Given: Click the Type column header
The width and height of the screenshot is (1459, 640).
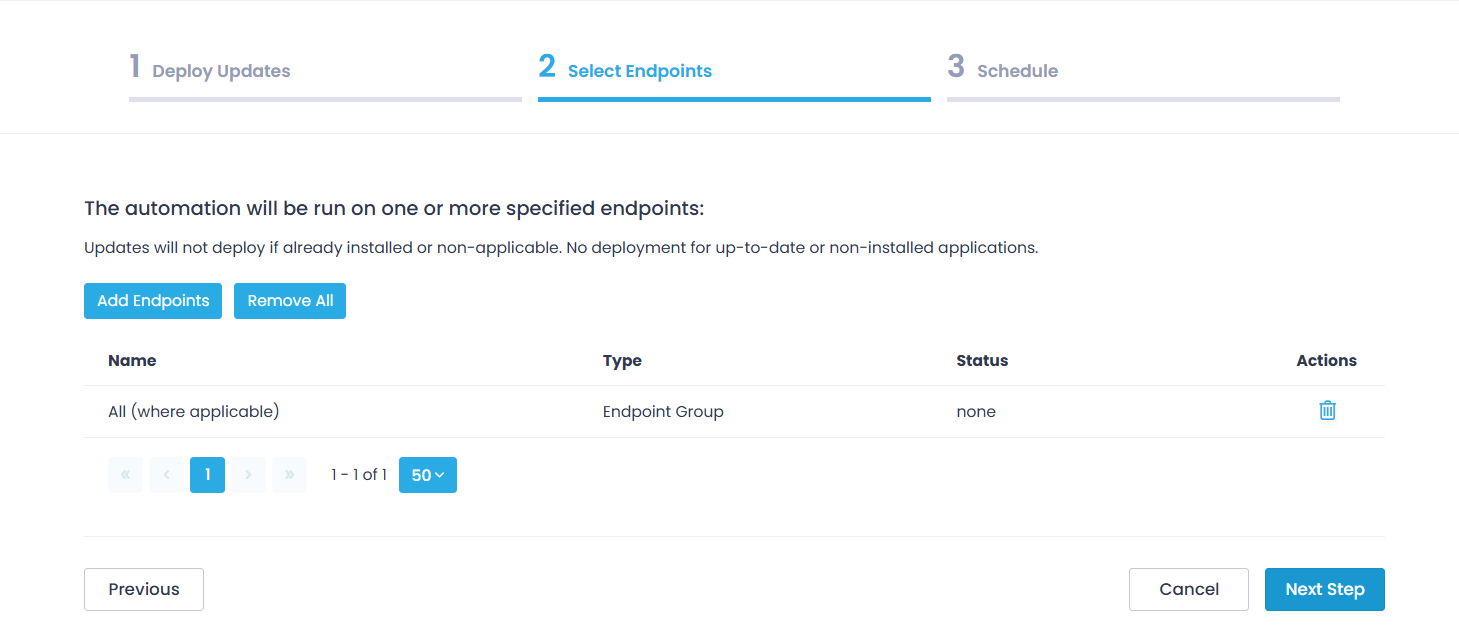Looking at the screenshot, I should [622, 361].
